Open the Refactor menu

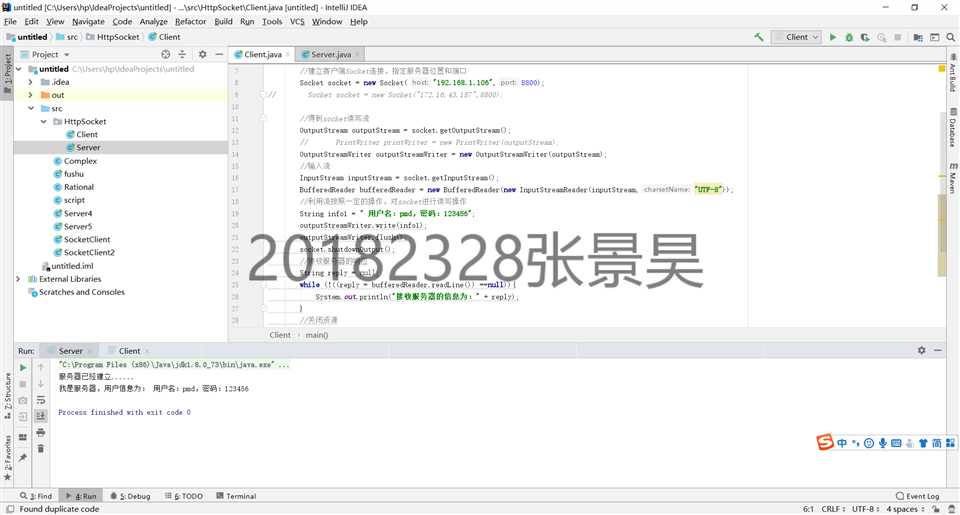[190, 21]
